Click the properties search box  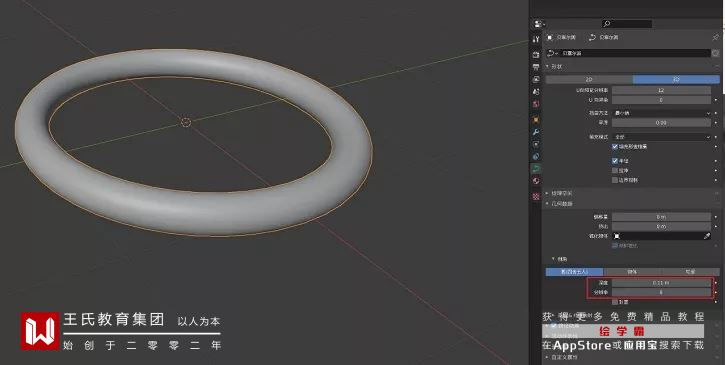coord(627,24)
